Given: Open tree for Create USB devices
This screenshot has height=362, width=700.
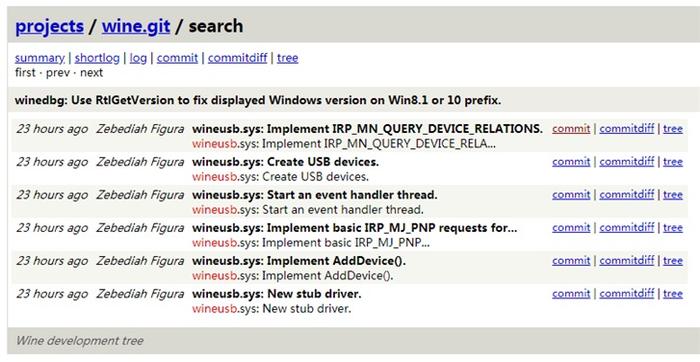Looking at the screenshot, I should (673, 162).
